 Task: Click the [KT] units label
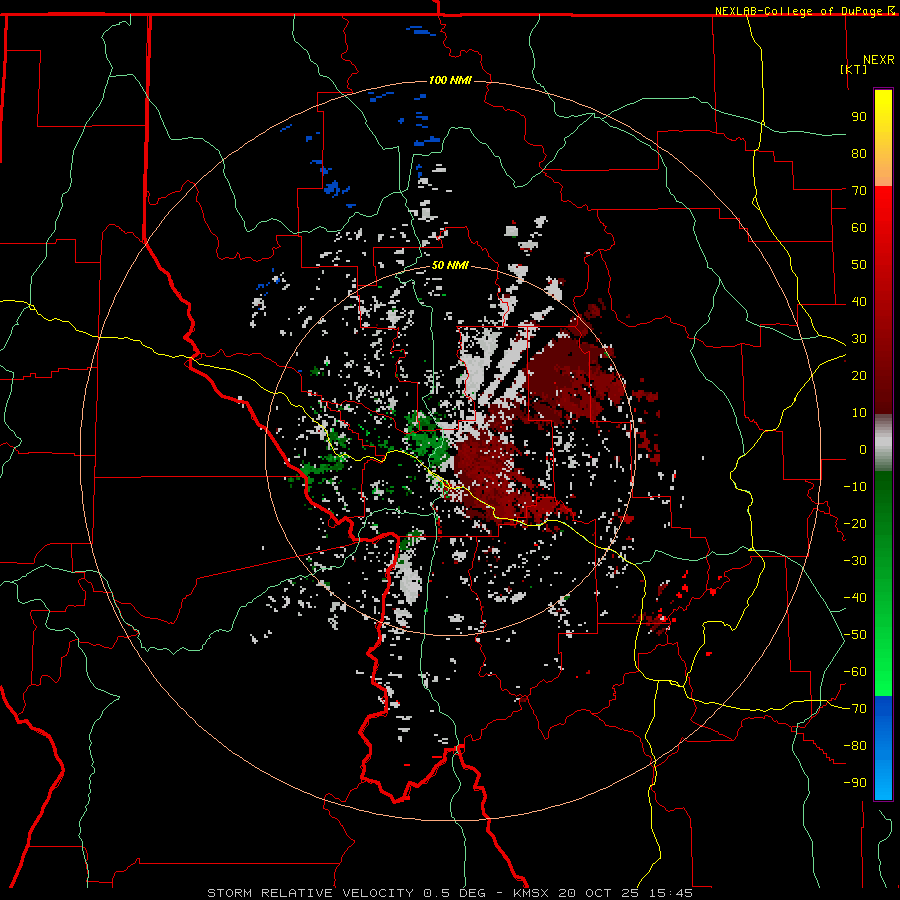(x=853, y=69)
